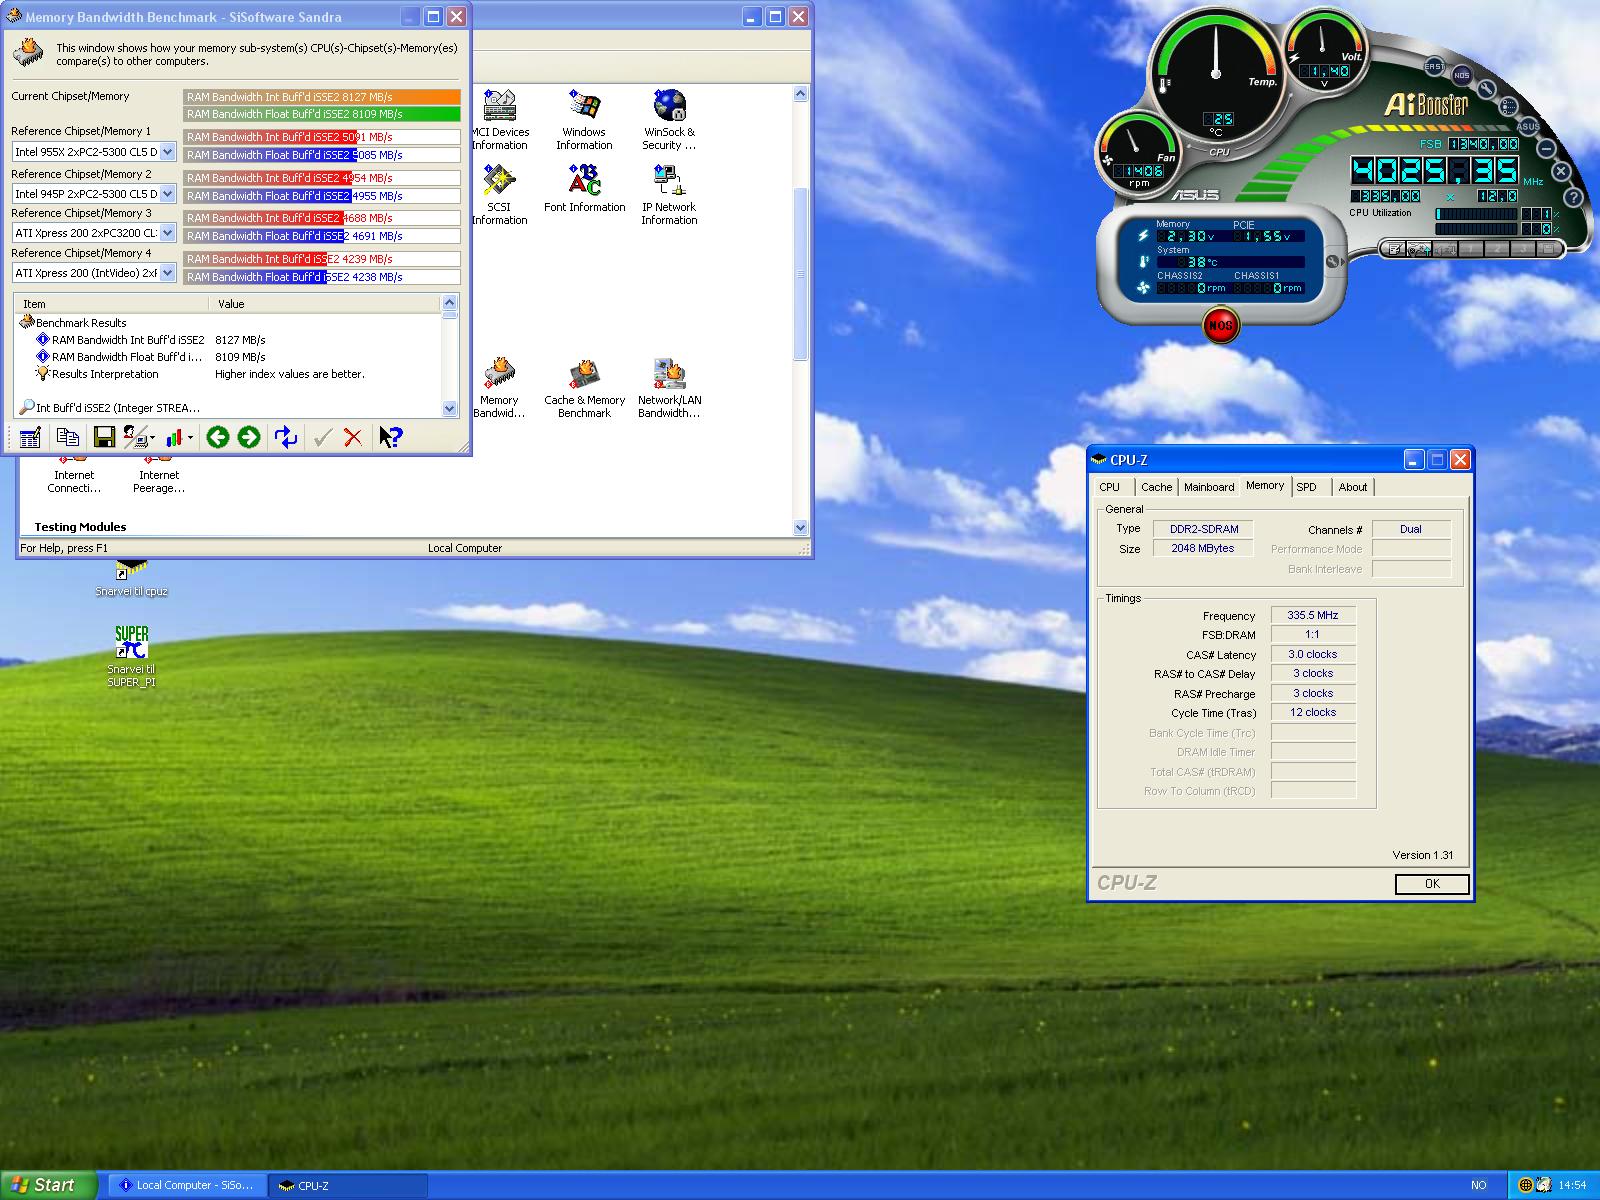1600x1200 pixels.
Task: Click the Item column header in results list
Action: click(110, 303)
